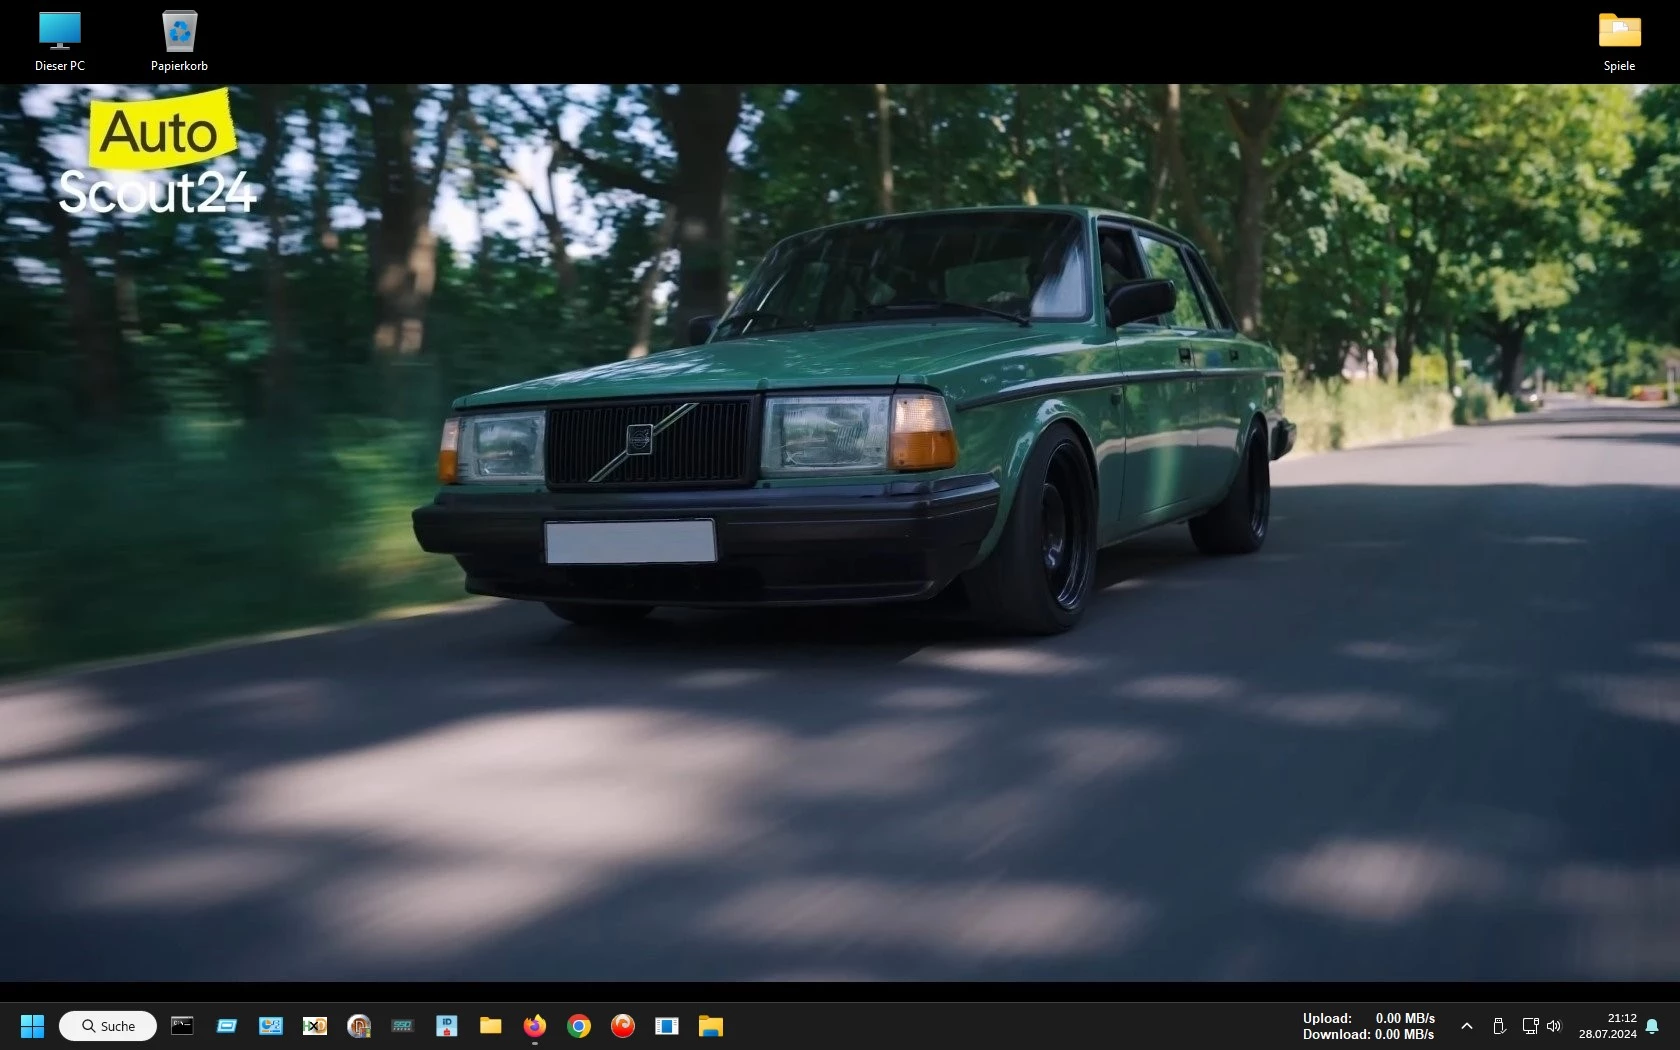Open the volume speaker tray icon
Image resolution: width=1680 pixels, height=1050 pixels.
pyautogui.click(x=1553, y=1026)
